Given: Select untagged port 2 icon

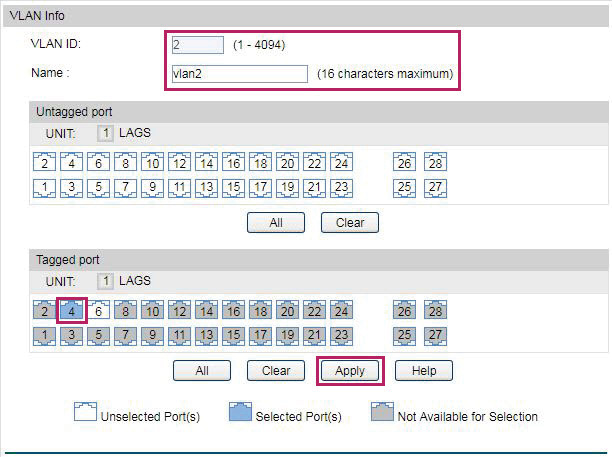Looking at the screenshot, I should pyautogui.click(x=44, y=162).
